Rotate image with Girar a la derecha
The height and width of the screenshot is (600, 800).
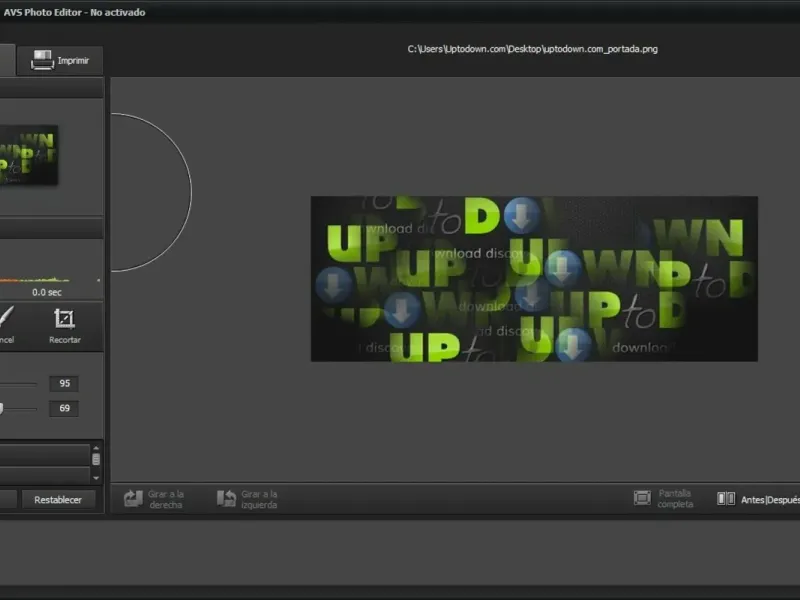tap(154, 499)
